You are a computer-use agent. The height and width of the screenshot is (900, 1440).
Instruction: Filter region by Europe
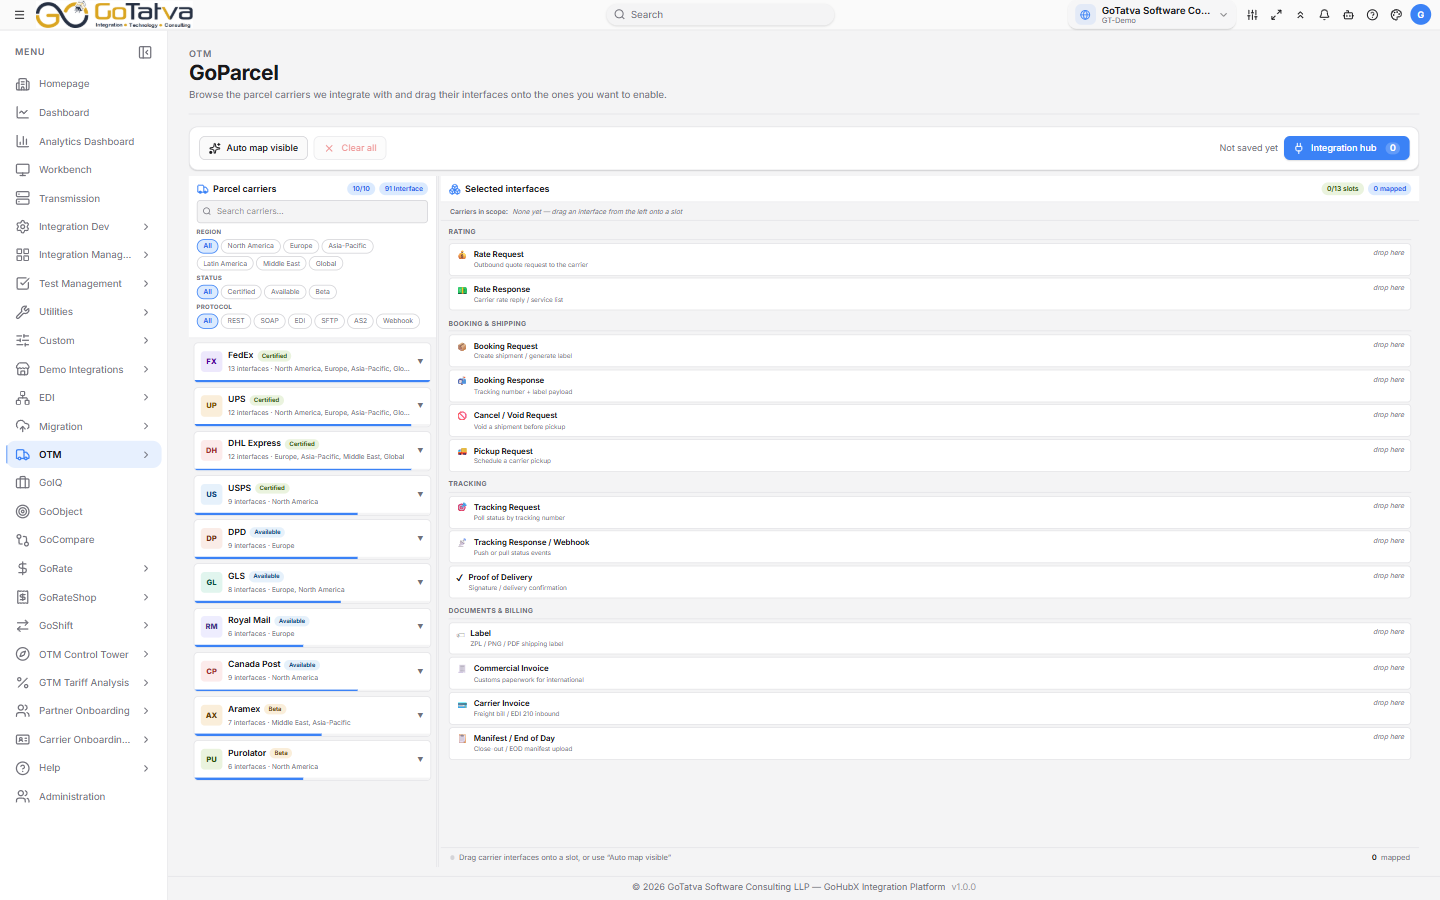click(301, 246)
